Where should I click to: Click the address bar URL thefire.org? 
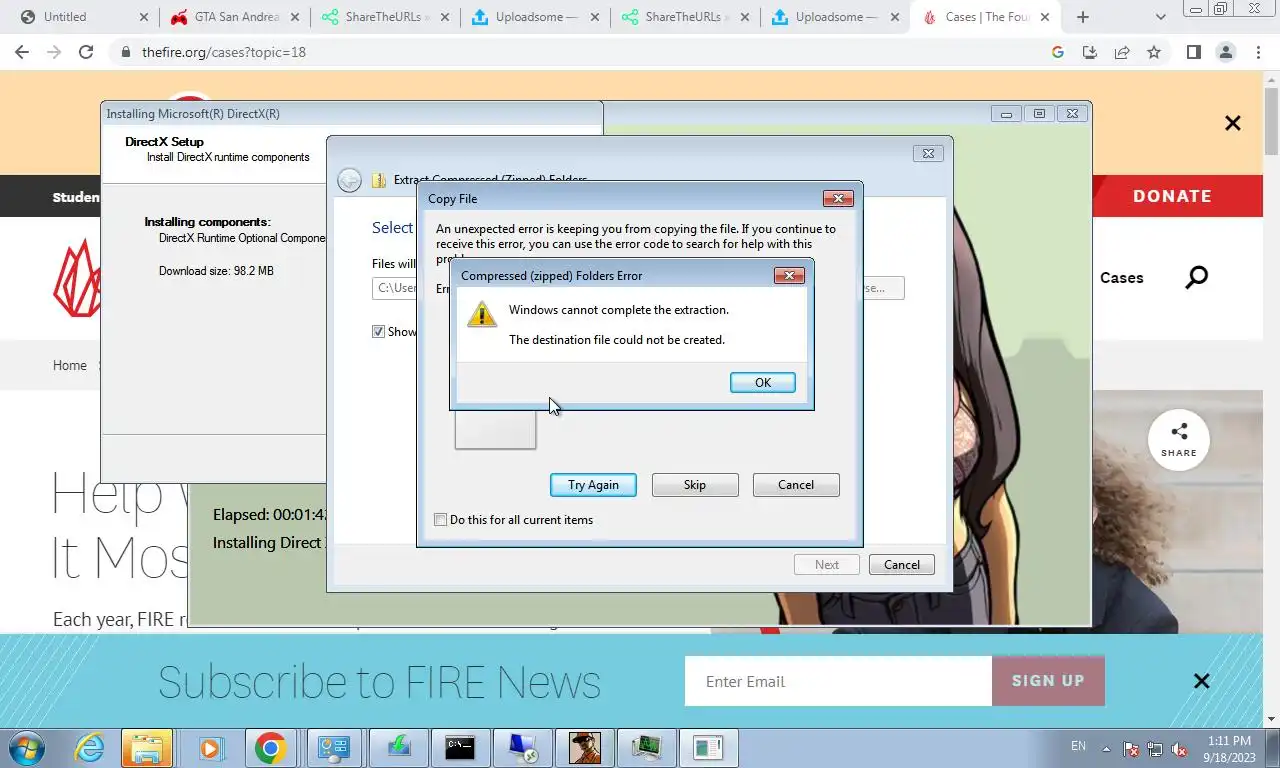tap(224, 52)
